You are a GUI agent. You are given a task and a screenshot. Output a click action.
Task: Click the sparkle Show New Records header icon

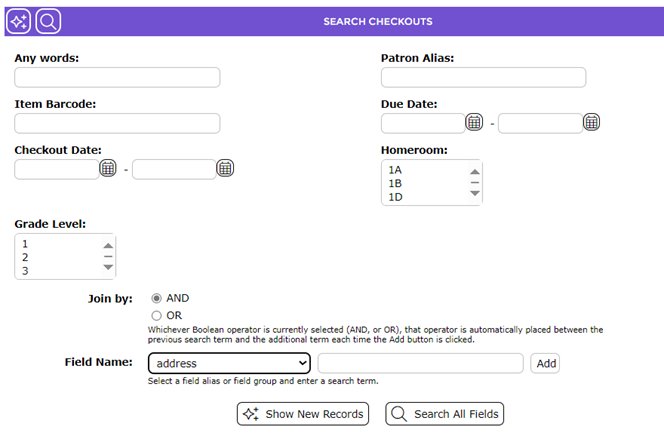pos(18,21)
